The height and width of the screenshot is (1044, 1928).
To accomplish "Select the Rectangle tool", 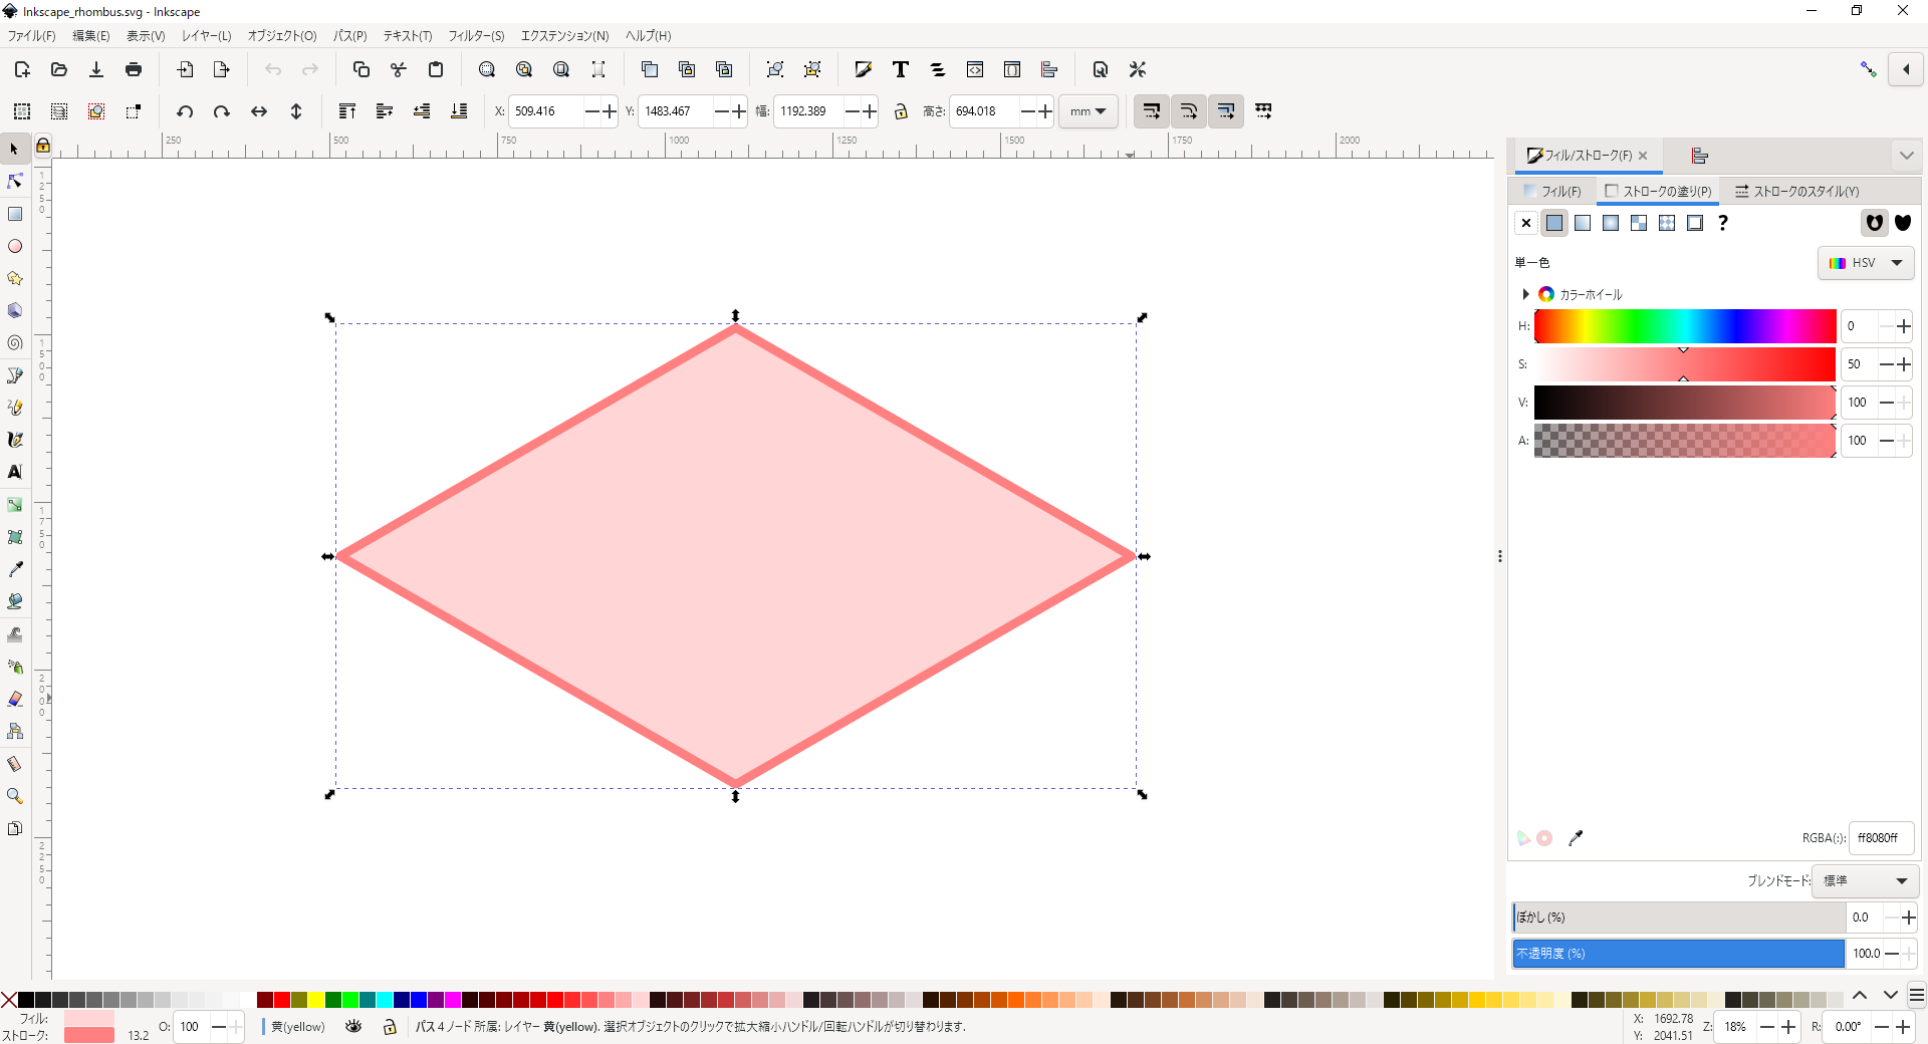I will [15, 214].
